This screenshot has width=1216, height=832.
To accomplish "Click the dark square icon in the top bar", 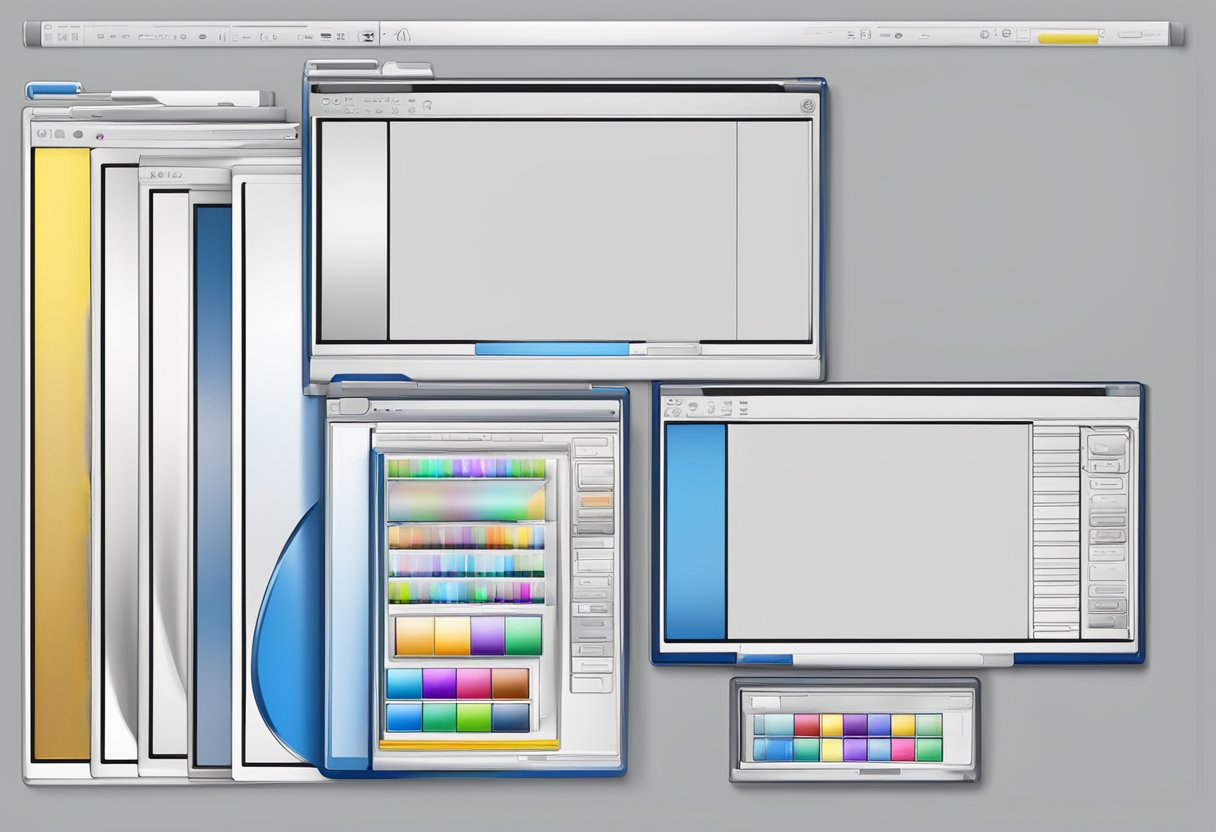I will 367,36.
